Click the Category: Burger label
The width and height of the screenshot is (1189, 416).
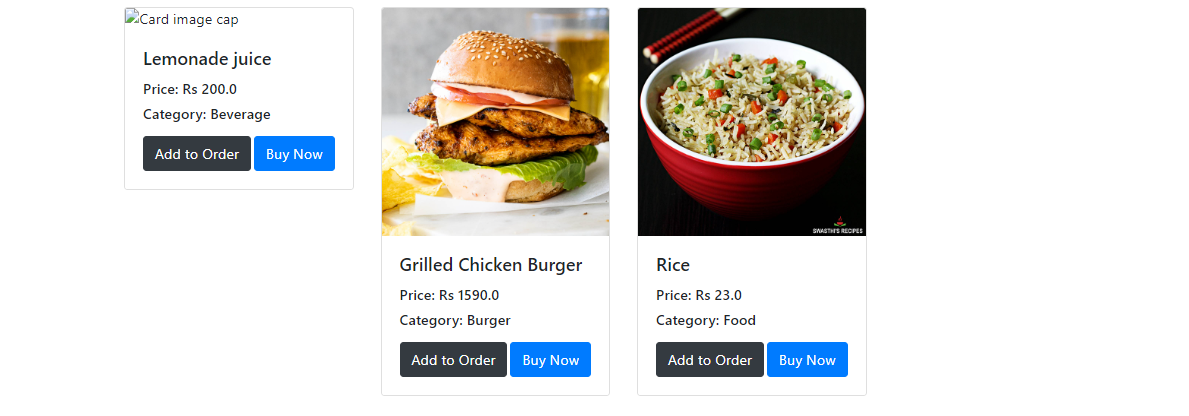click(455, 321)
